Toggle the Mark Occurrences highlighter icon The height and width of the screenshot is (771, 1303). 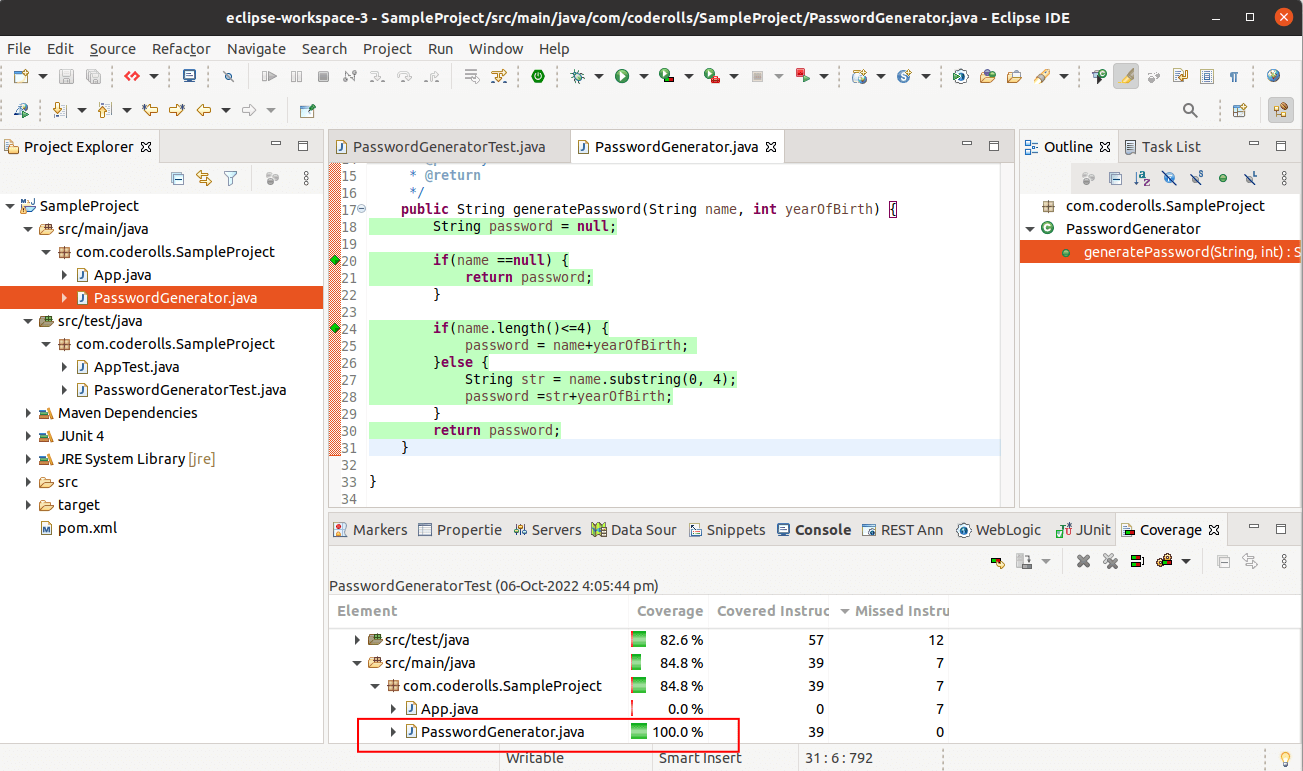(1126, 76)
